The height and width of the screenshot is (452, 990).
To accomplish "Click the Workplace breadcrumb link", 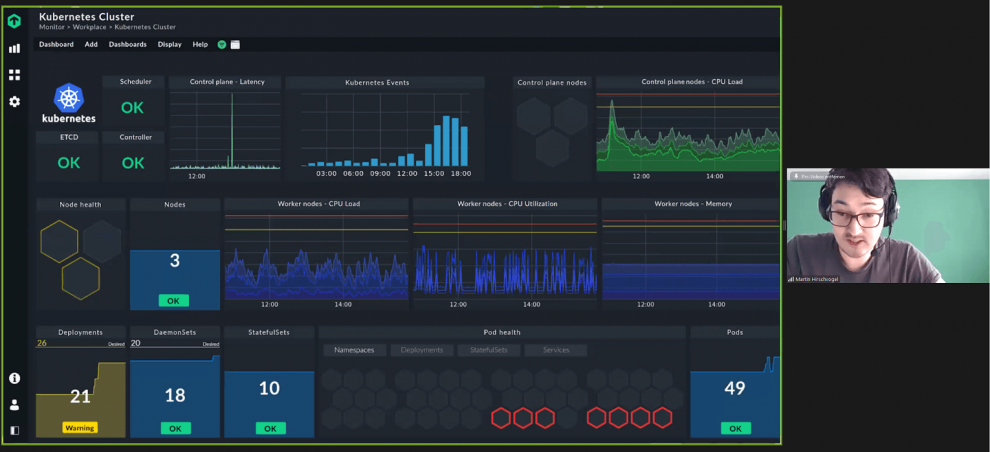I will [x=89, y=28].
